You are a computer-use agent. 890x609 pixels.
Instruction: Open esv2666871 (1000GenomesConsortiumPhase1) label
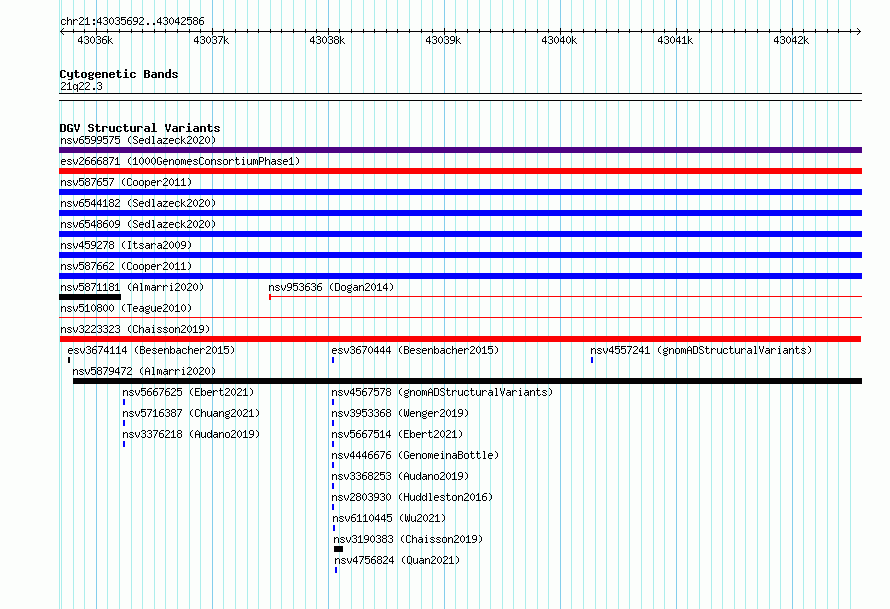click(x=180, y=161)
